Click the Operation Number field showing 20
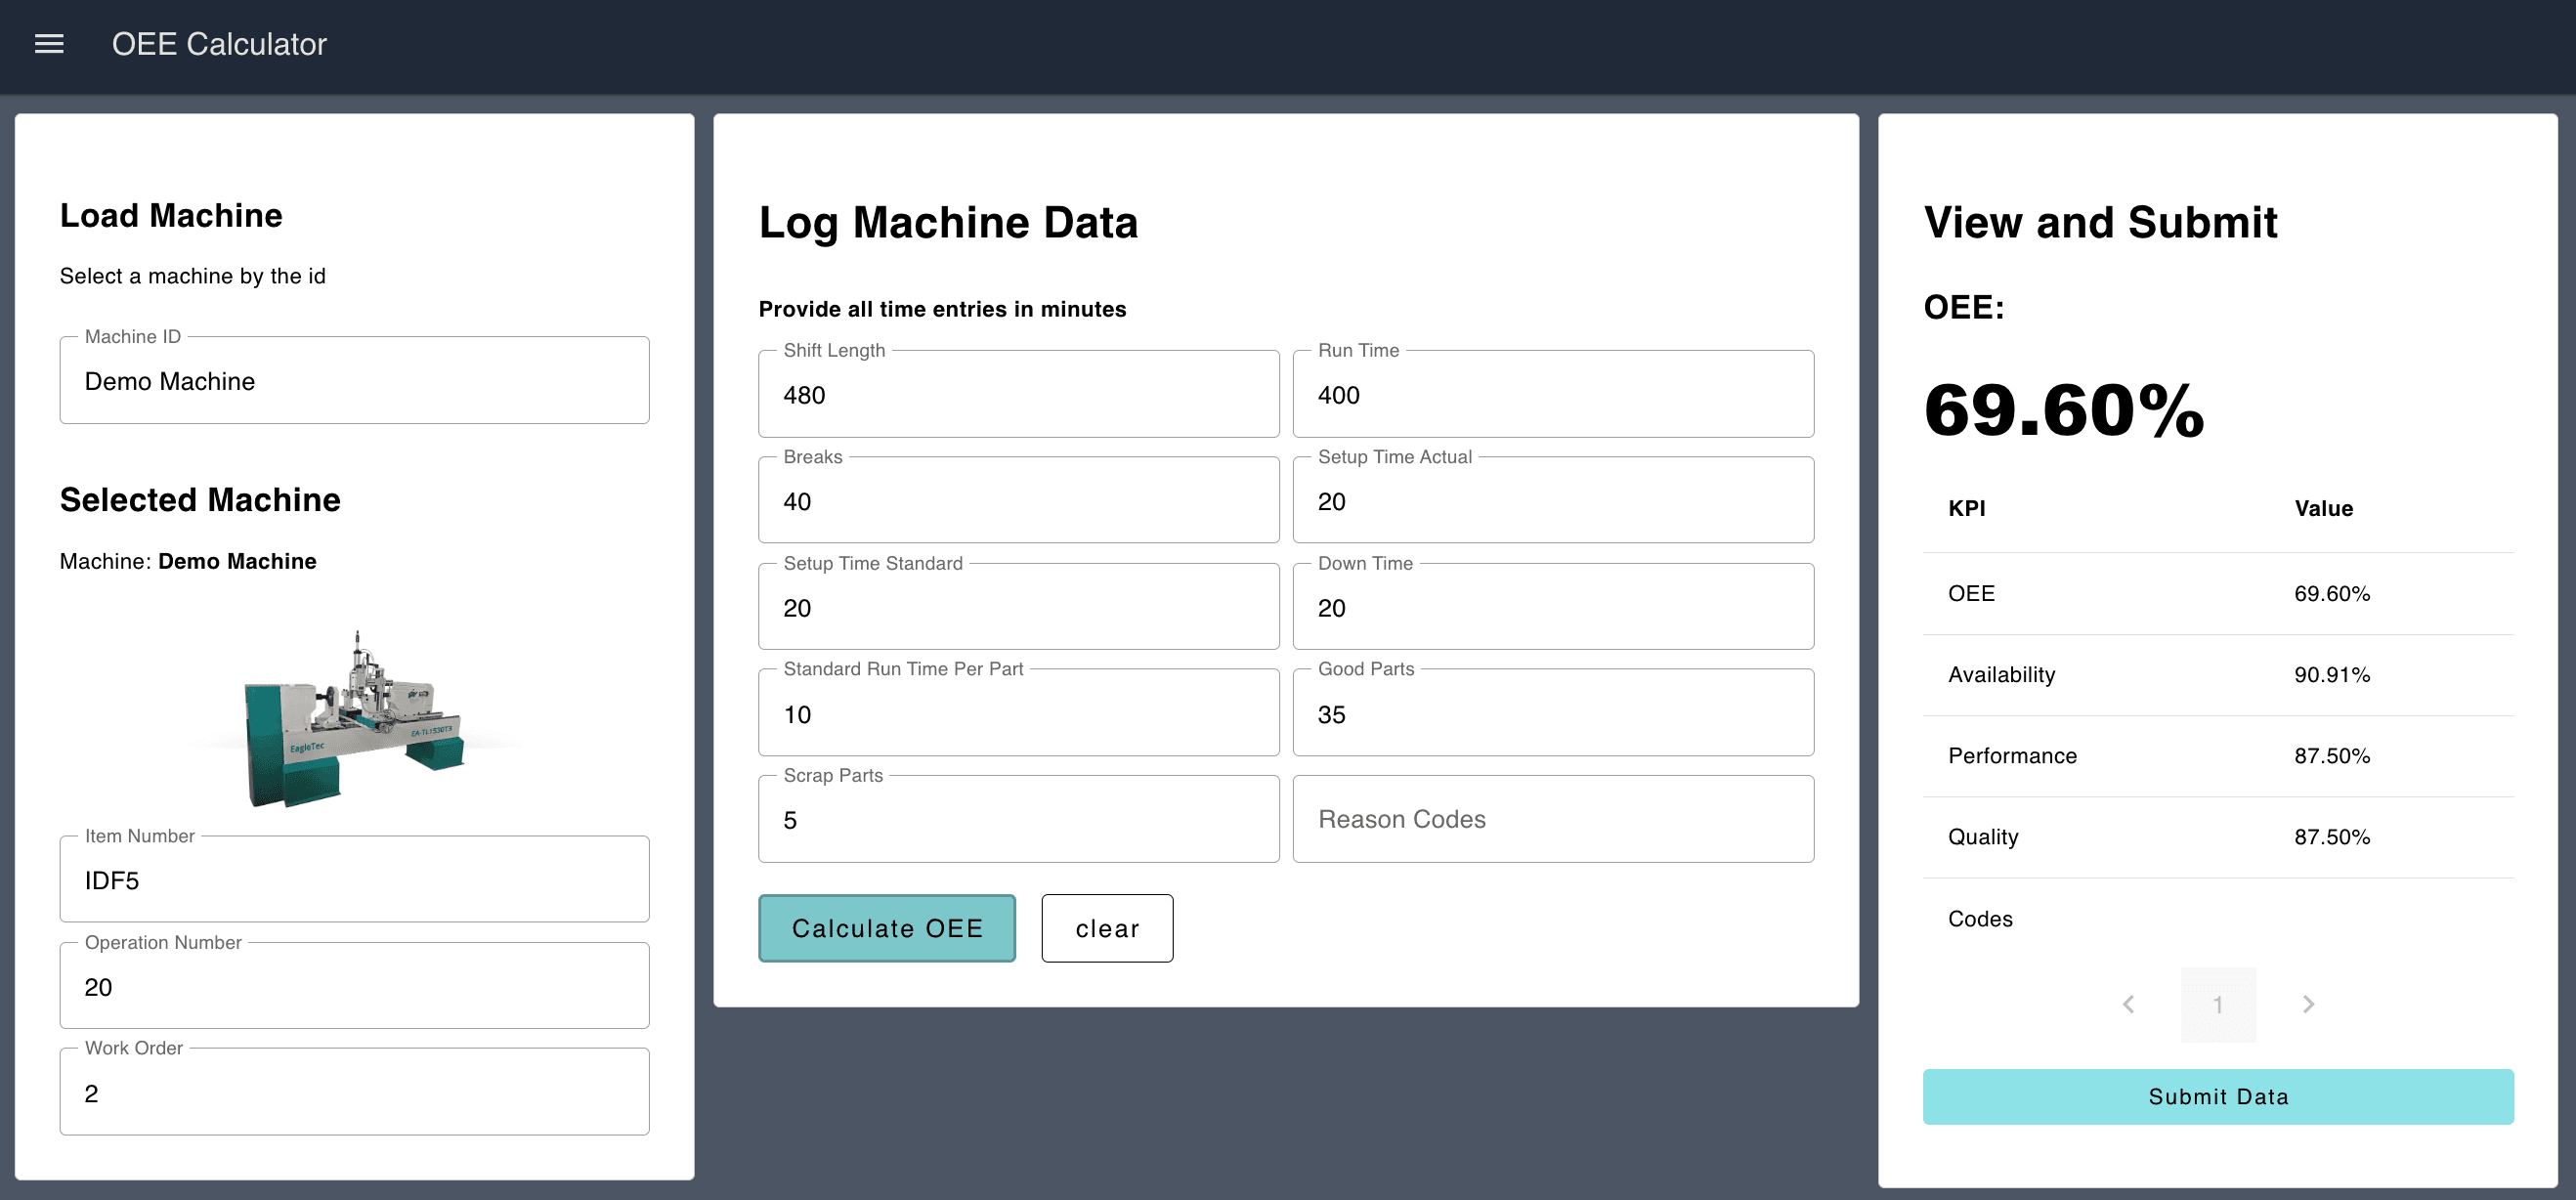This screenshot has width=2576, height=1200. (354, 986)
